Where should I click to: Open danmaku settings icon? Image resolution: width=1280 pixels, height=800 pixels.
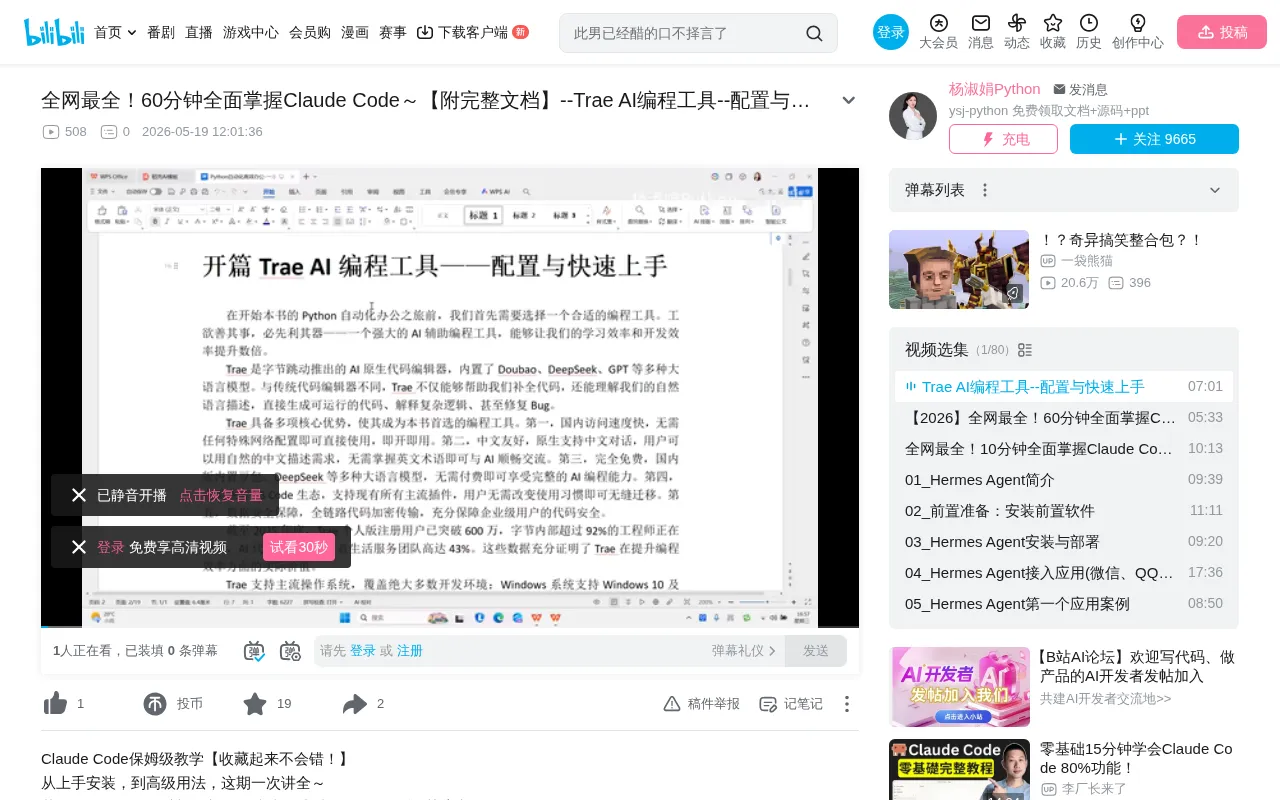[x=290, y=651]
